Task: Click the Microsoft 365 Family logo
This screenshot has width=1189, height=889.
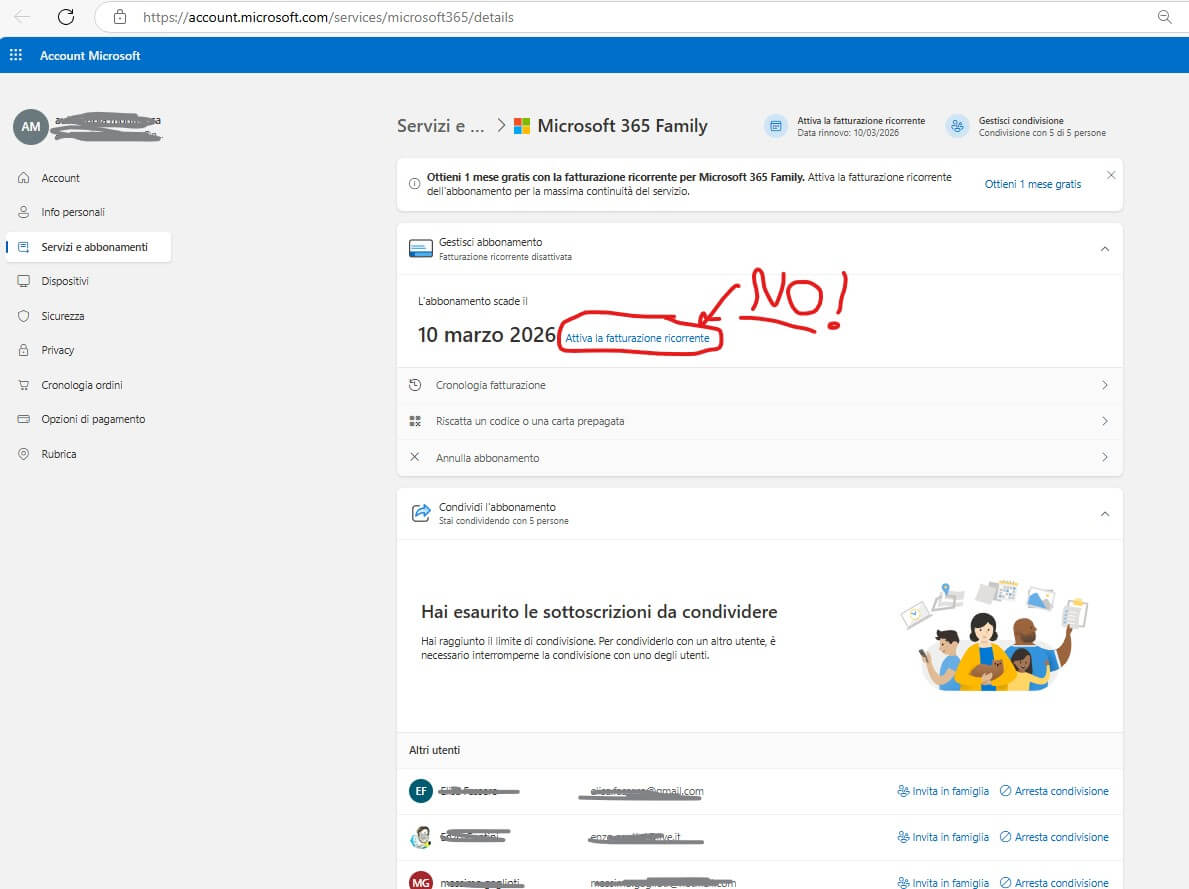Action: (x=521, y=126)
